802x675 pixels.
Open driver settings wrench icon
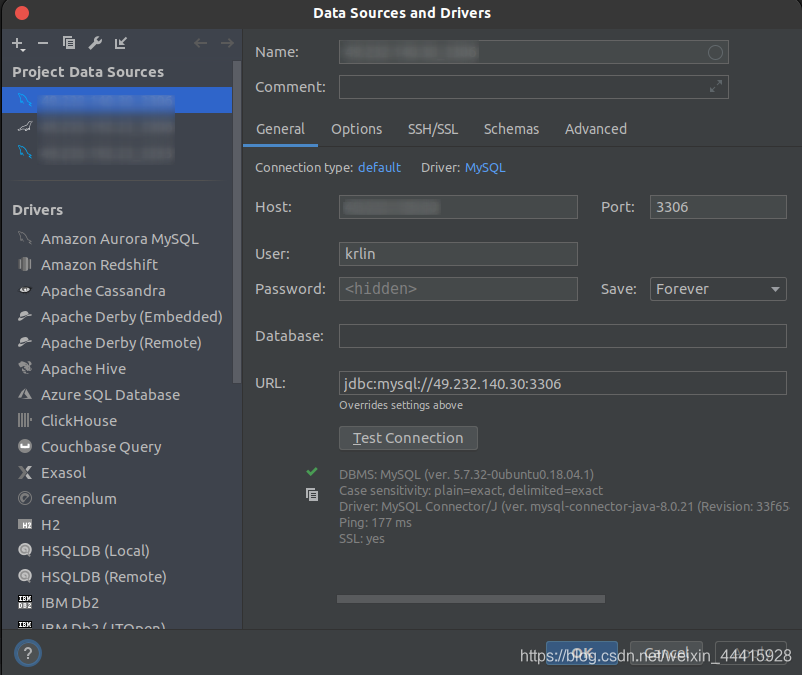point(95,43)
